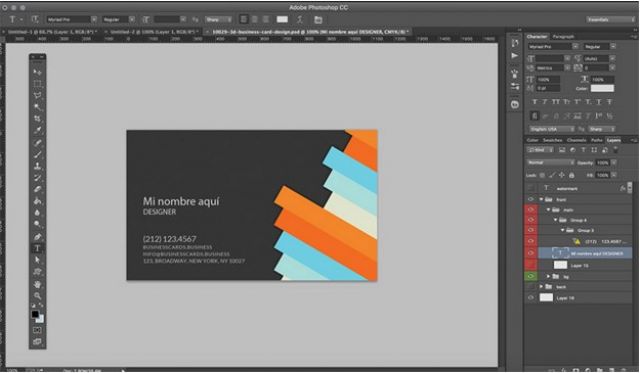The height and width of the screenshot is (373, 640).
Task: Select the Move tool in the toolbox
Action: click(37, 72)
